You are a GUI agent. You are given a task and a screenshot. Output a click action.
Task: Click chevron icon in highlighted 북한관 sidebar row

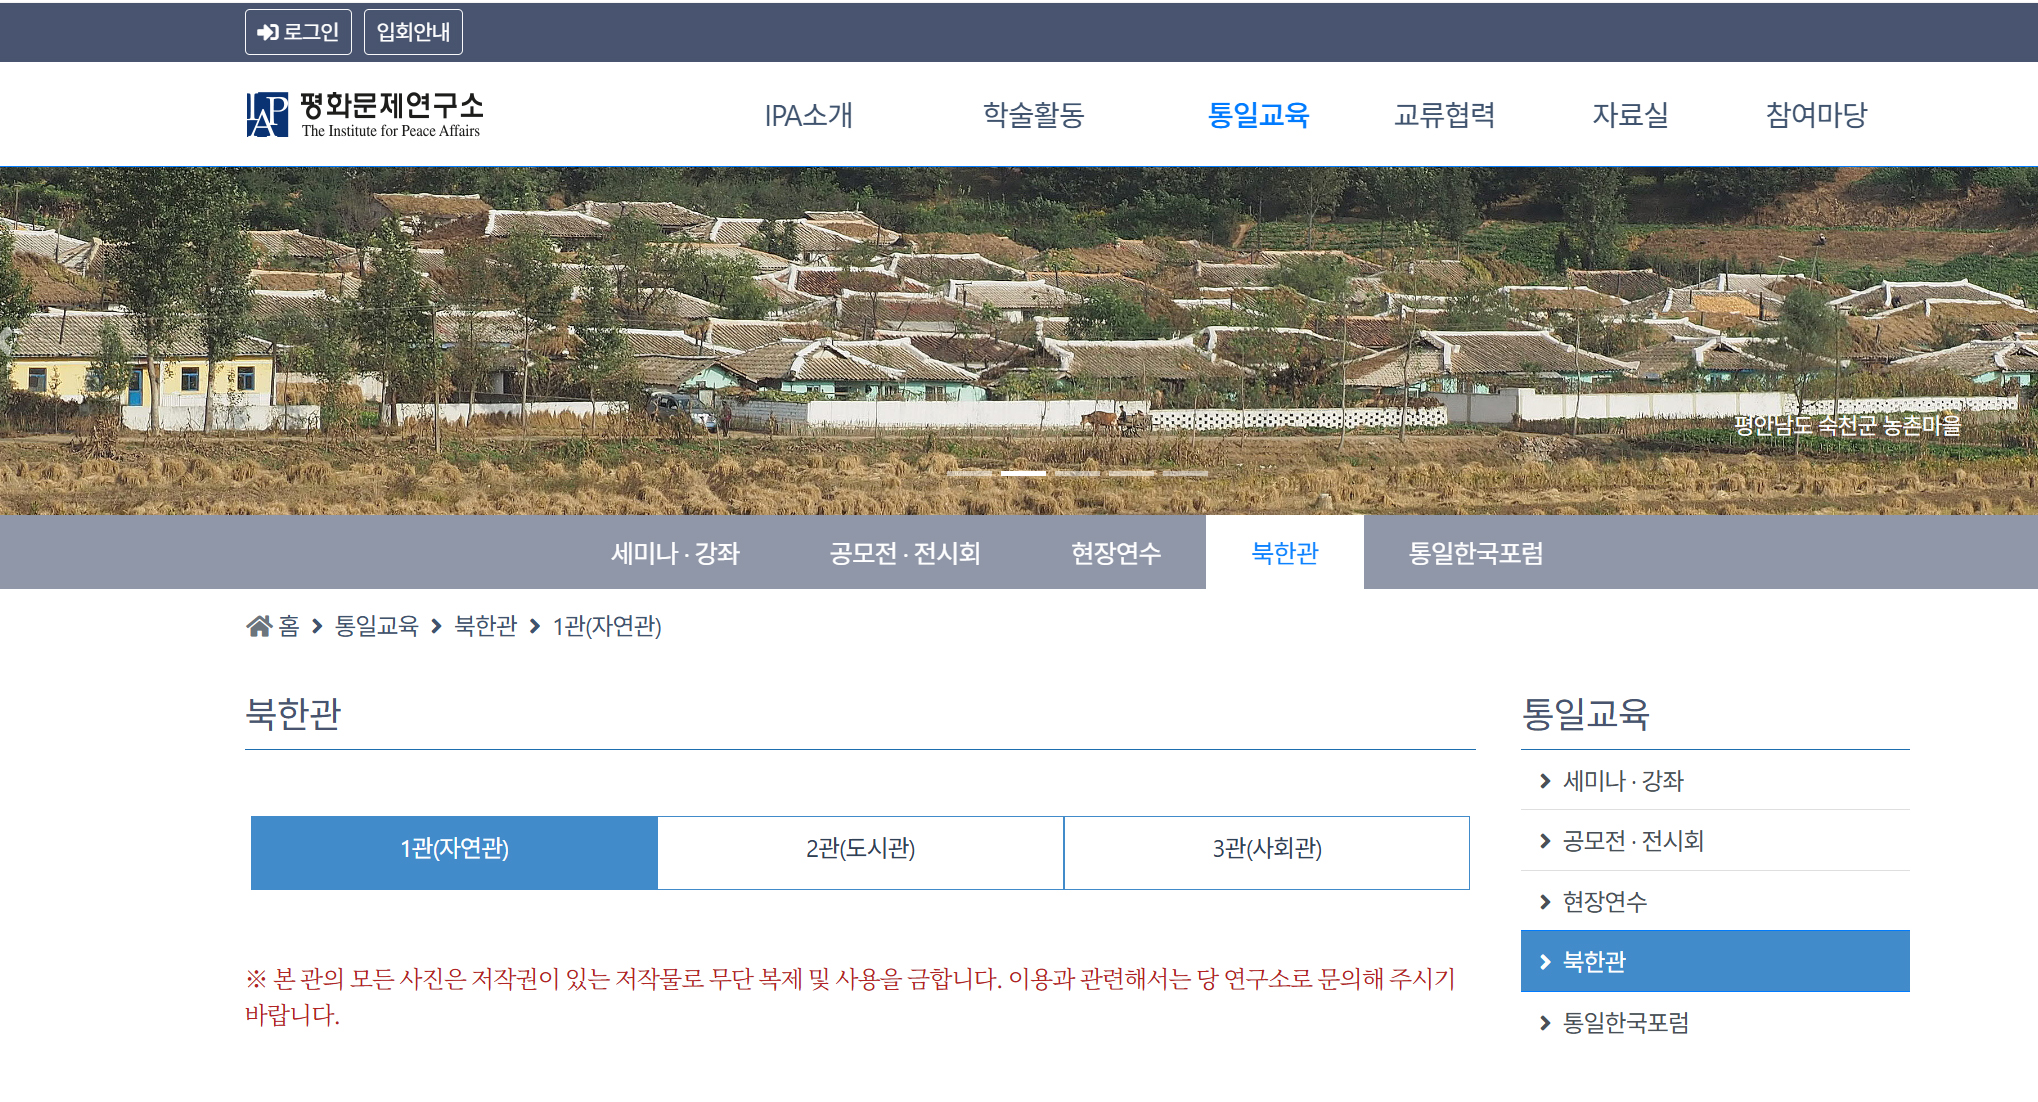(x=1545, y=962)
